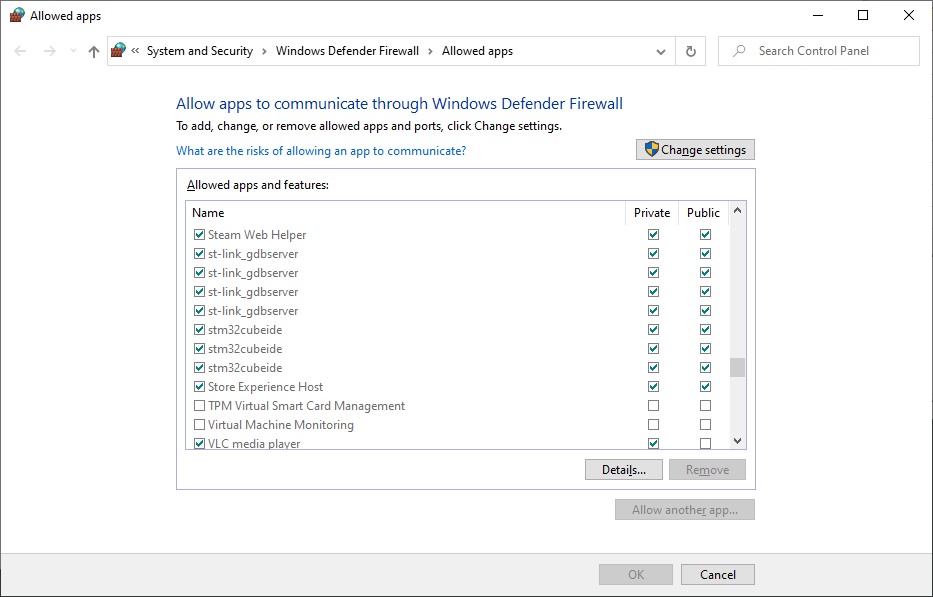The height and width of the screenshot is (597, 933).
Task: Go forward using the forward arrow
Action: (50, 51)
